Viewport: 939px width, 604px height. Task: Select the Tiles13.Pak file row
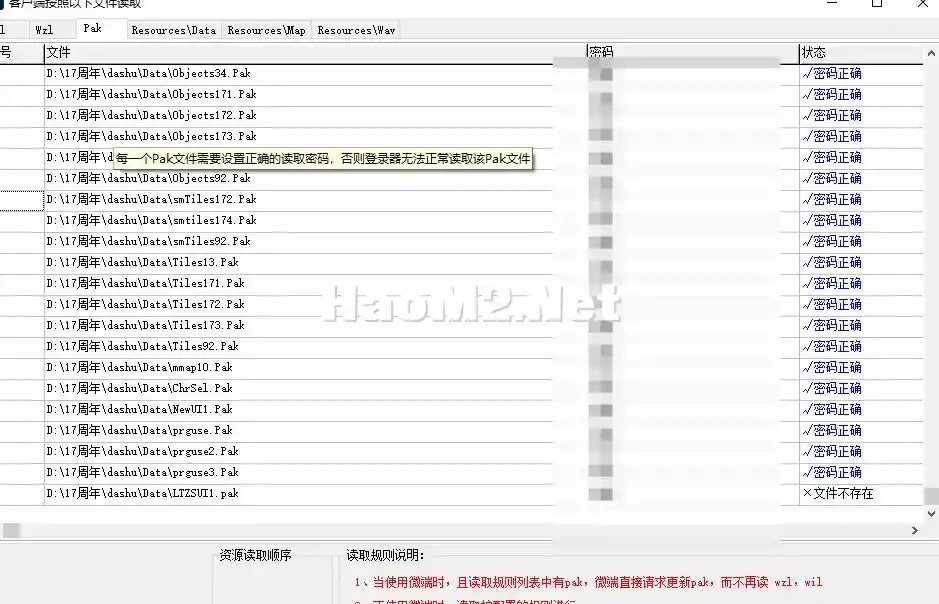[461, 262]
